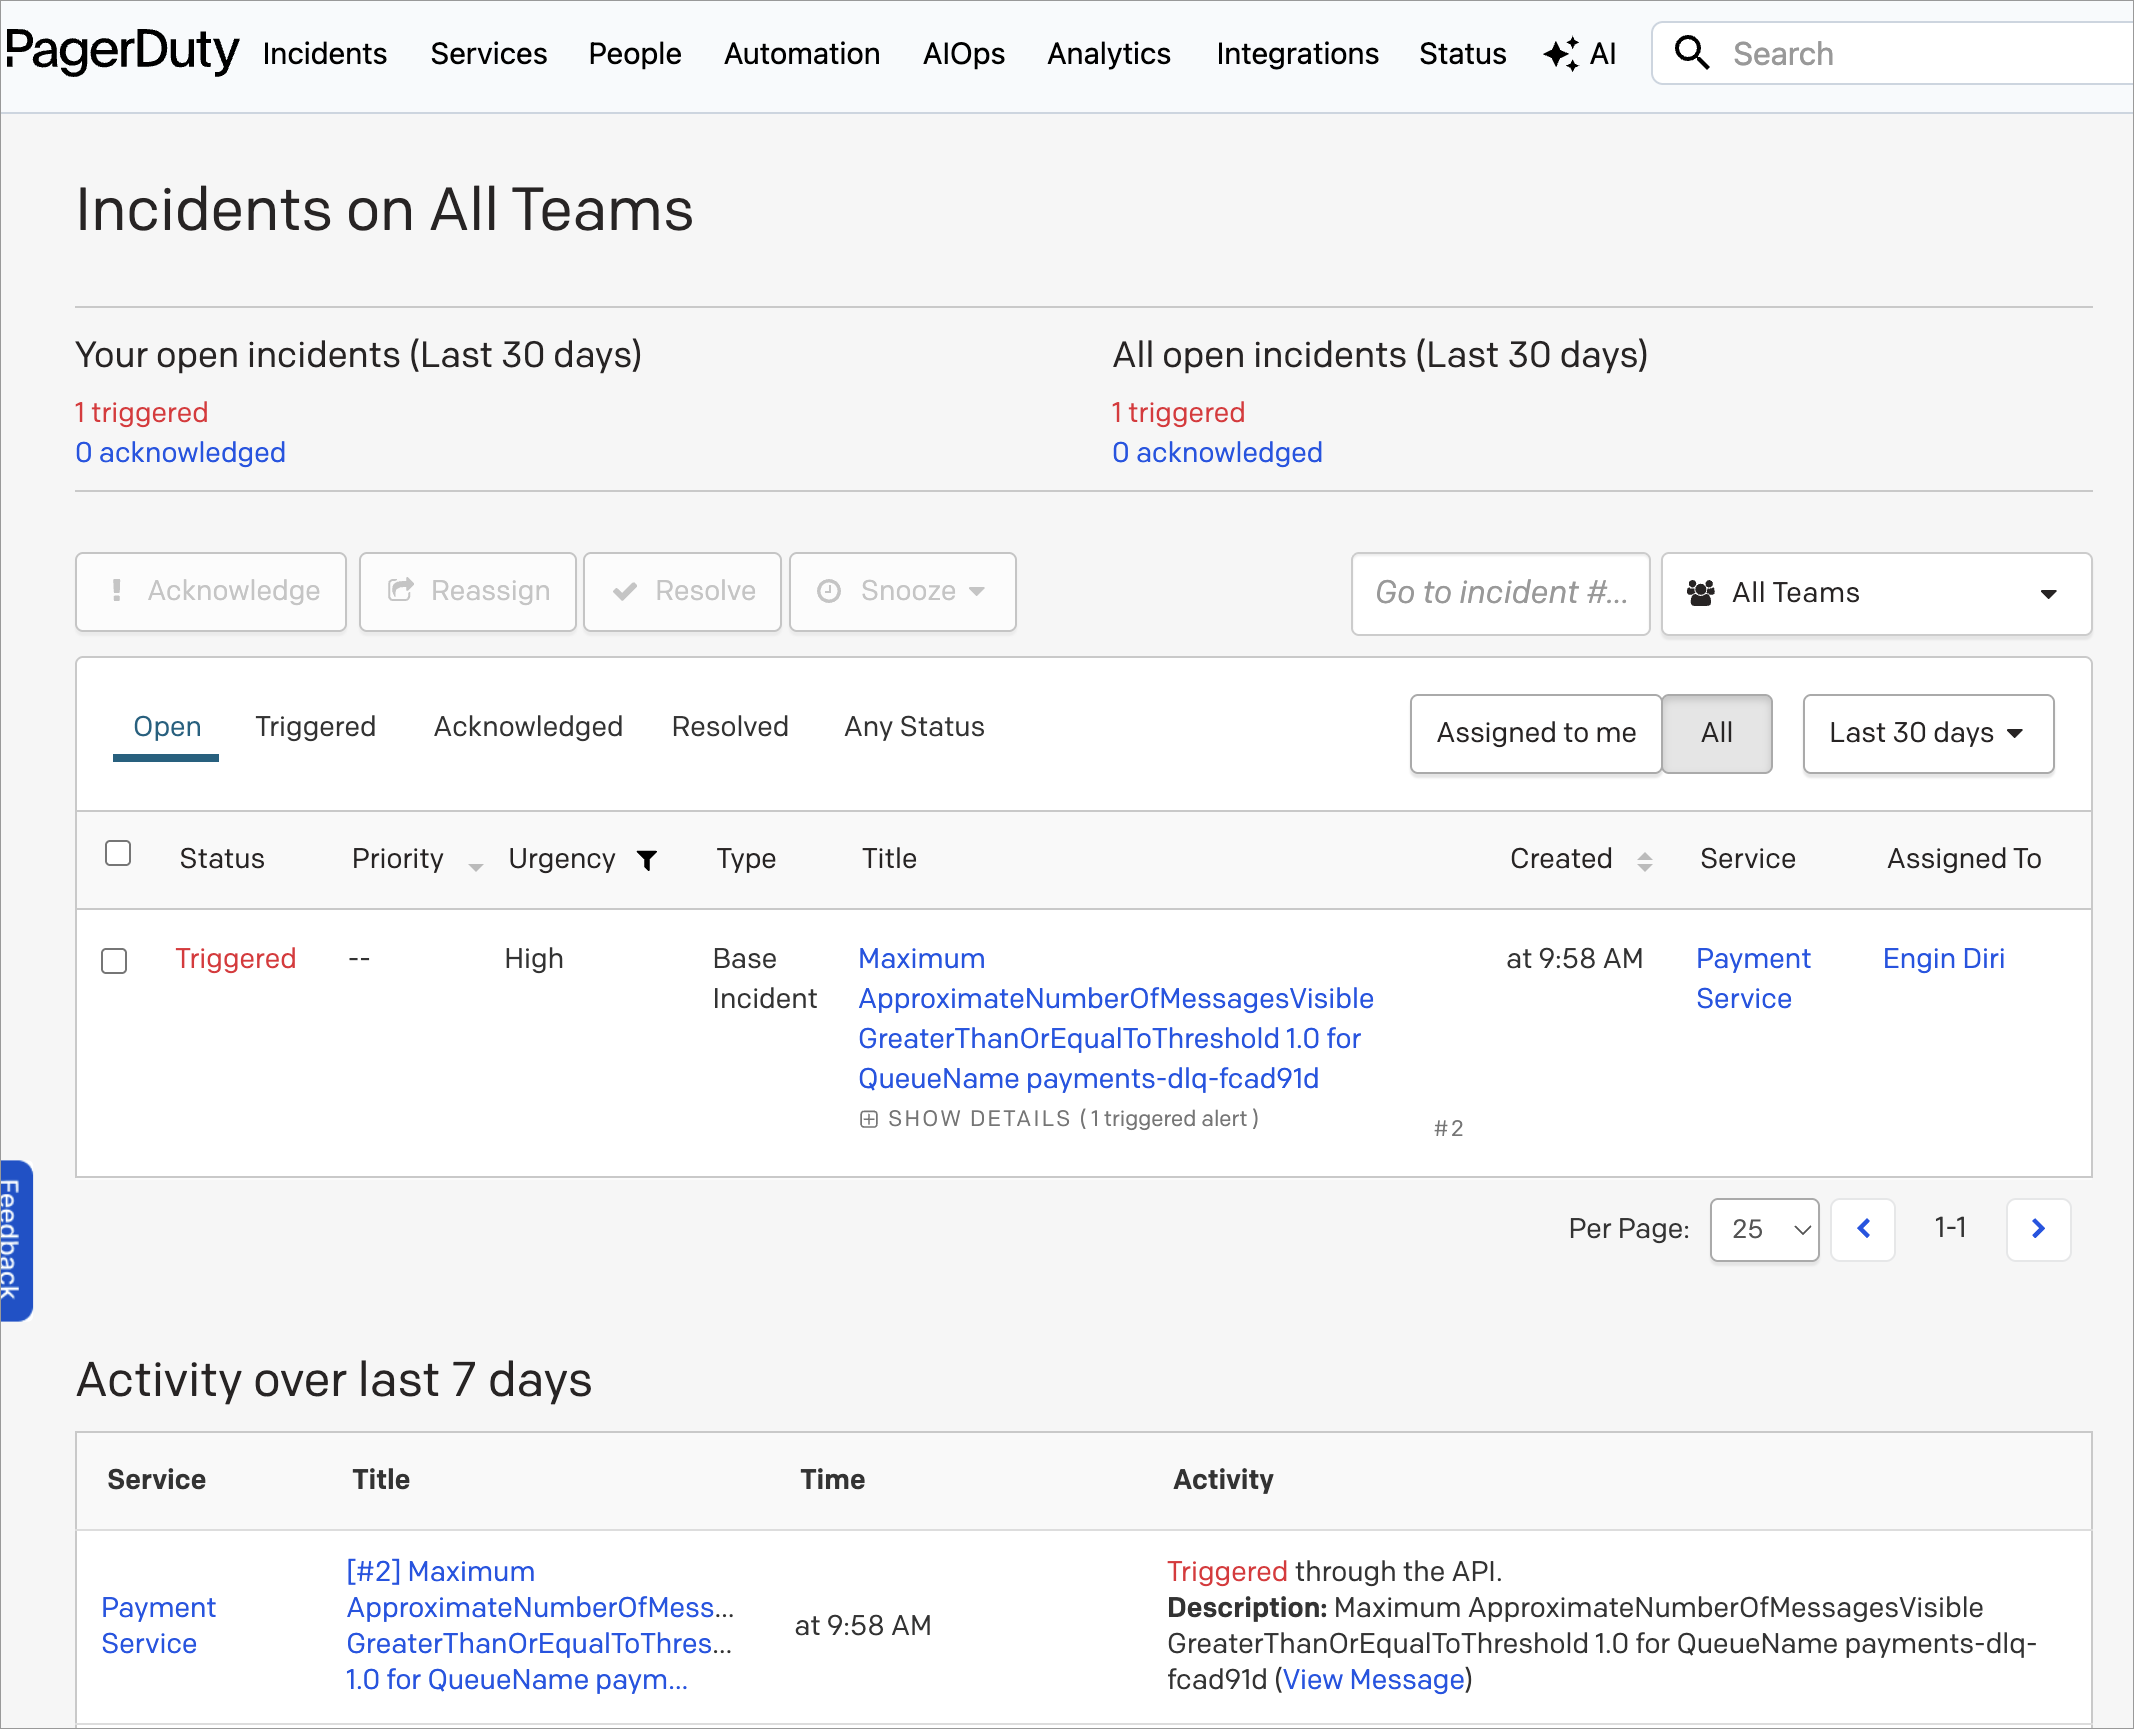Check the Triggered incident #2 row checkbox
Image resolution: width=2134 pixels, height=1729 pixels.
click(x=114, y=960)
